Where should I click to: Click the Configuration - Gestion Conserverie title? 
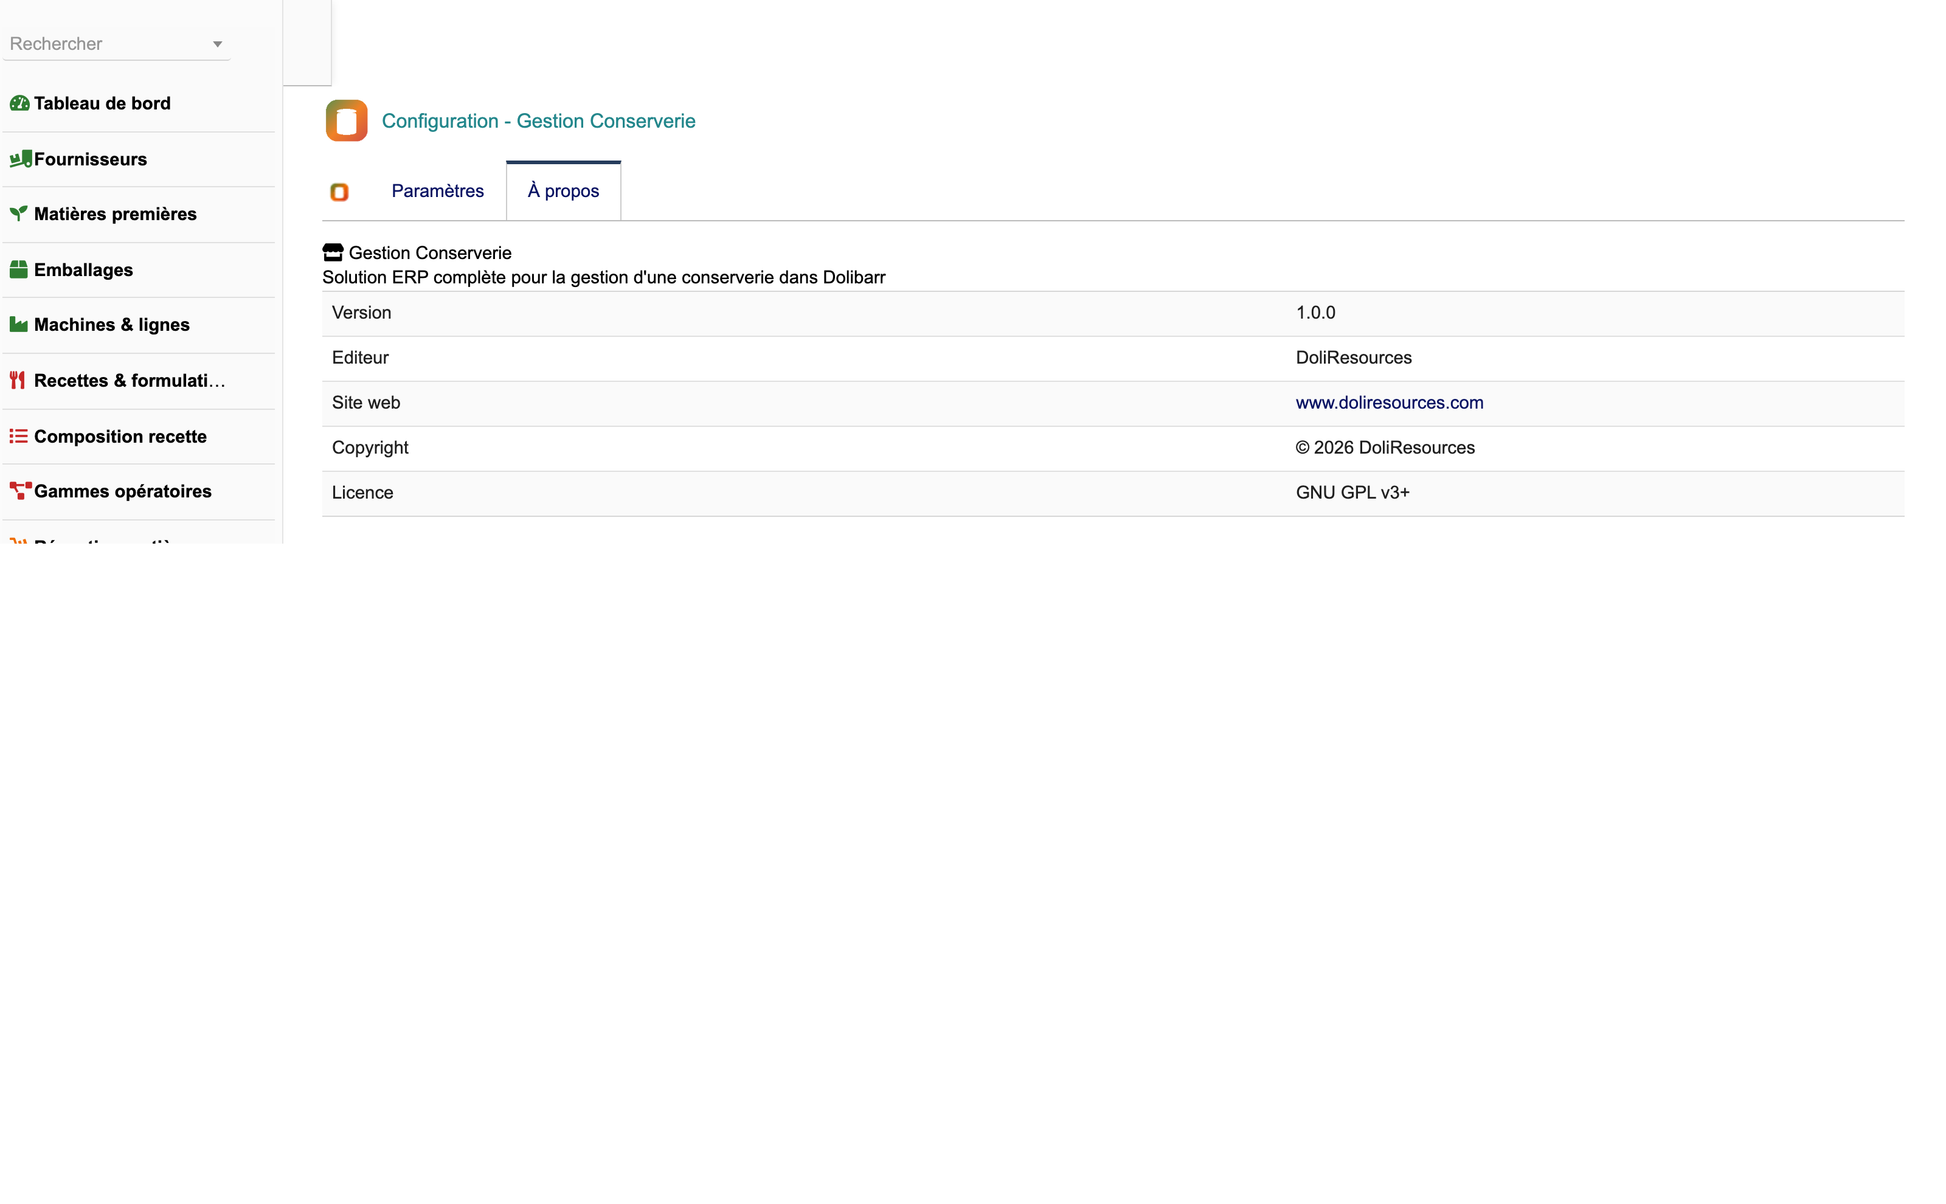pos(539,121)
